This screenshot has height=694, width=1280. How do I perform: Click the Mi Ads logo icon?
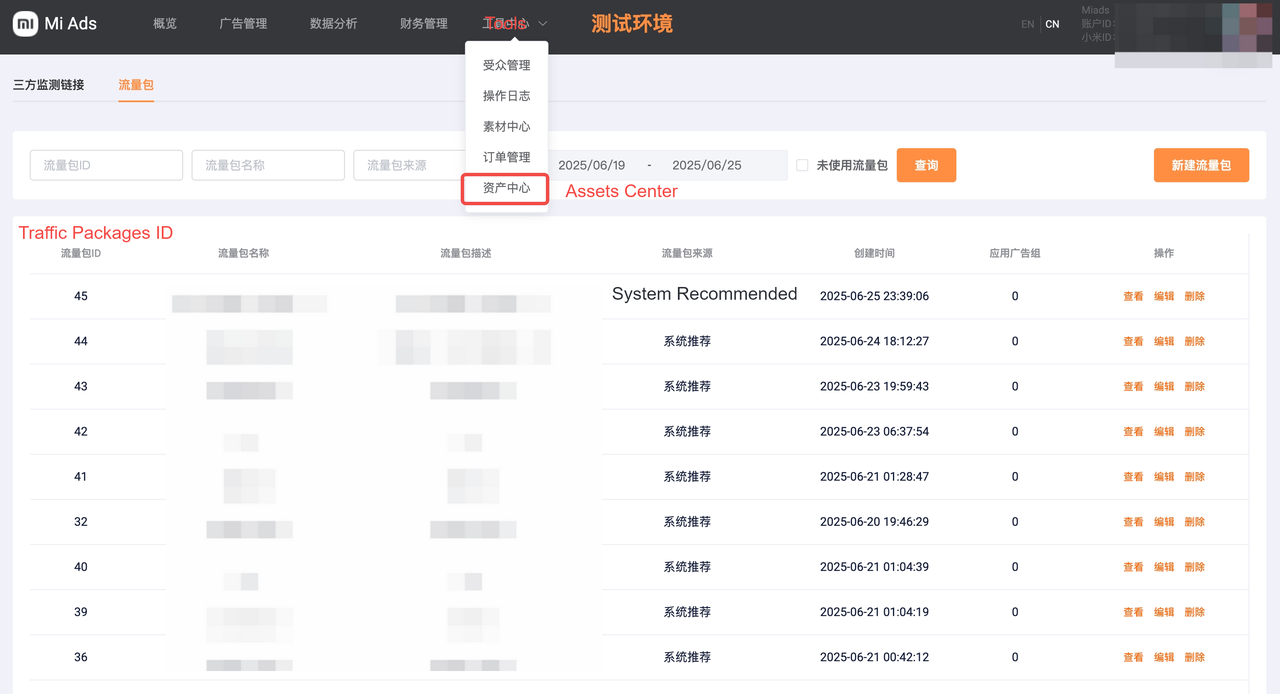pos(25,24)
